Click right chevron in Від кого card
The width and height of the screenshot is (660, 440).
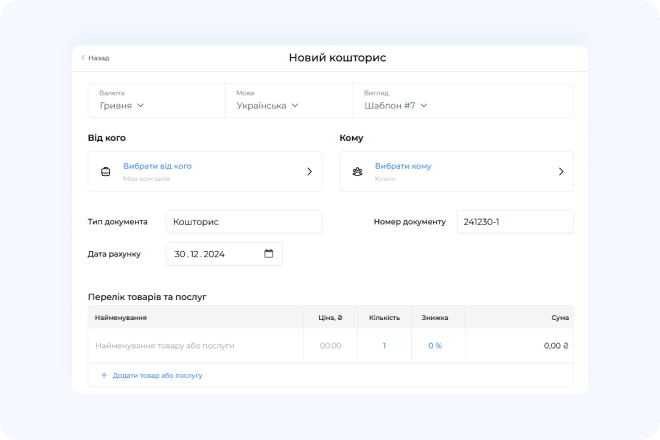point(309,172)
